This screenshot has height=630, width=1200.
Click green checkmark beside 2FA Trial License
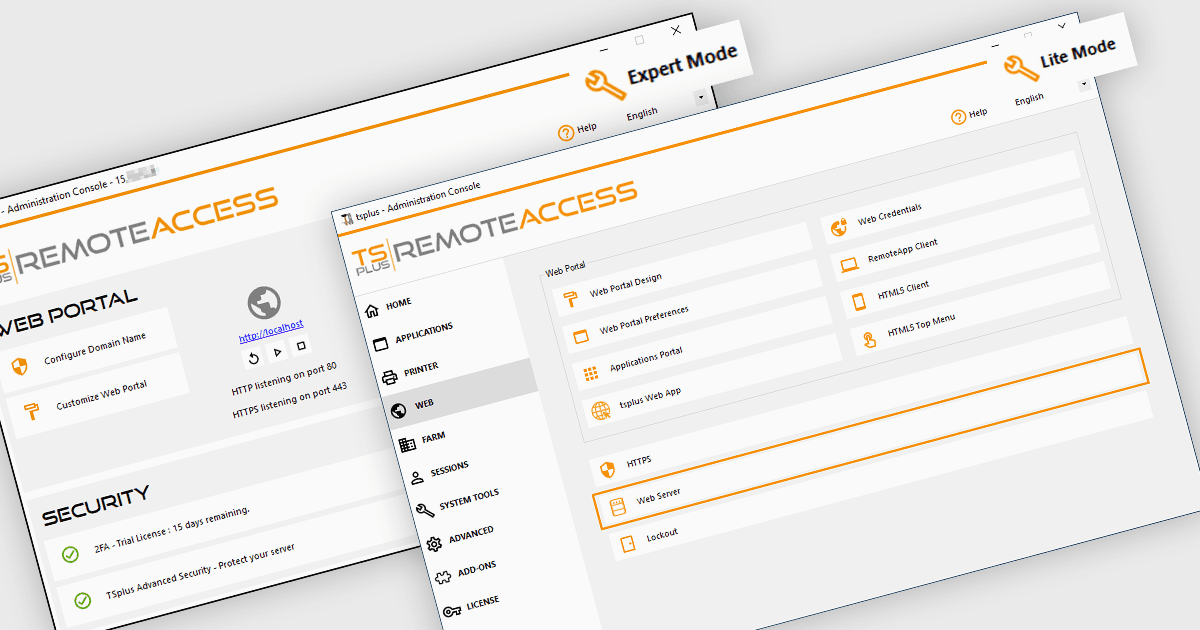(70, 555)
